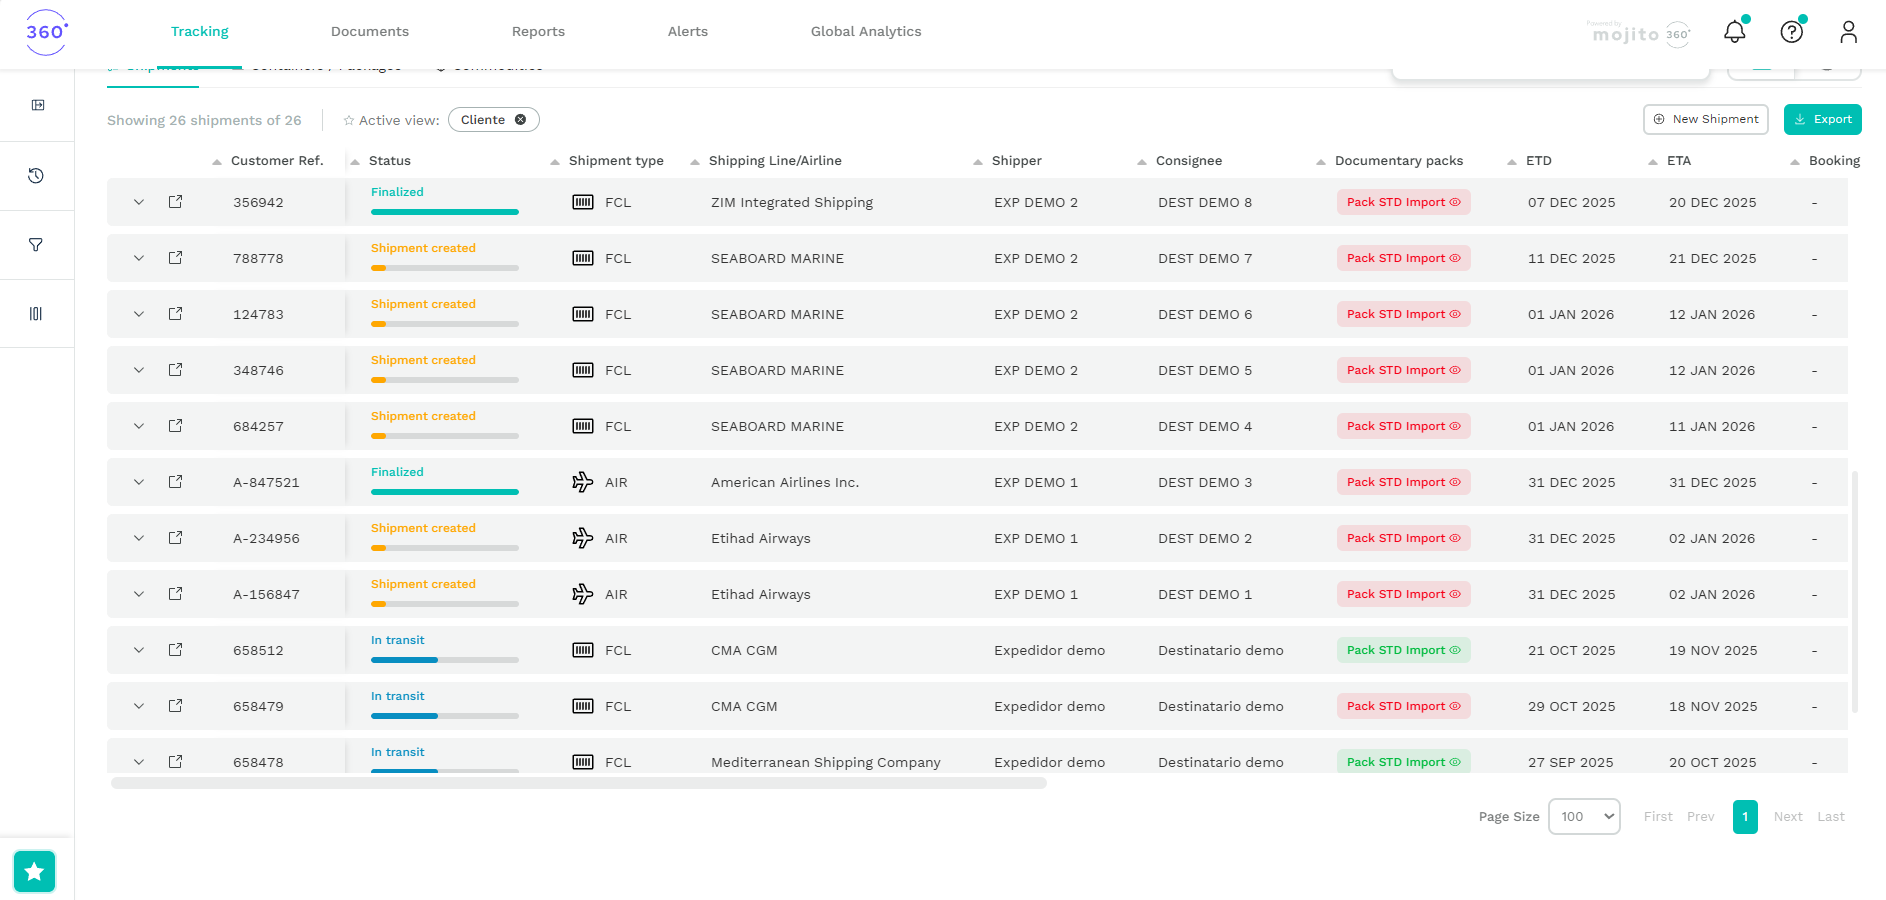This screenshot has width=1886, height=900.
Task: Click the New Shipment button
Action: [1705, 119]
